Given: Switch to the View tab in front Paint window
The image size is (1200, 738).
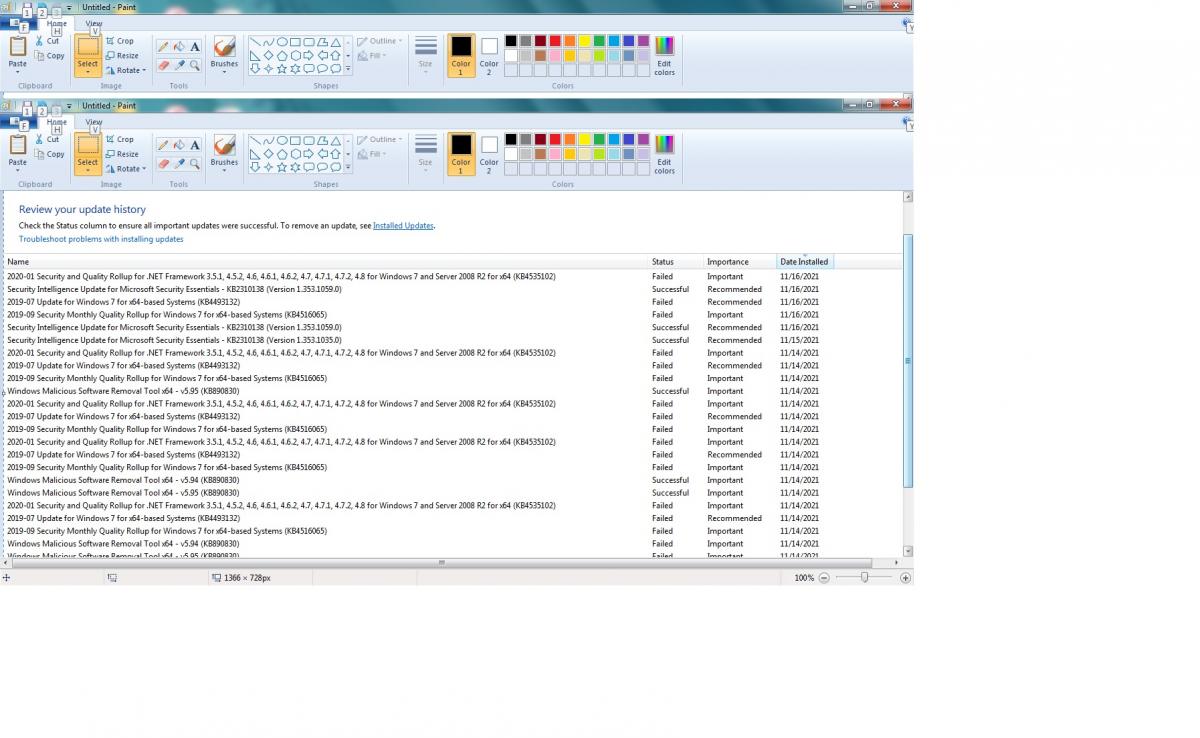Looking at the screenshot, I should [94, 122].
